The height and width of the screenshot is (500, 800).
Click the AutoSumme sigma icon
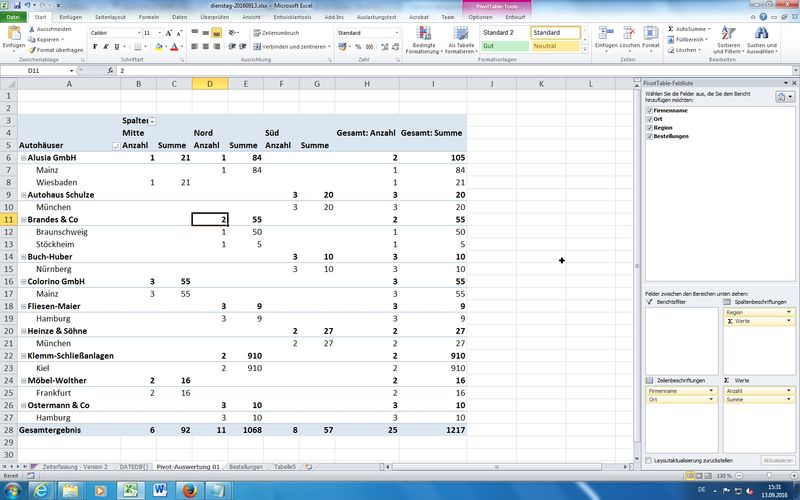click(x=670, y=30)
